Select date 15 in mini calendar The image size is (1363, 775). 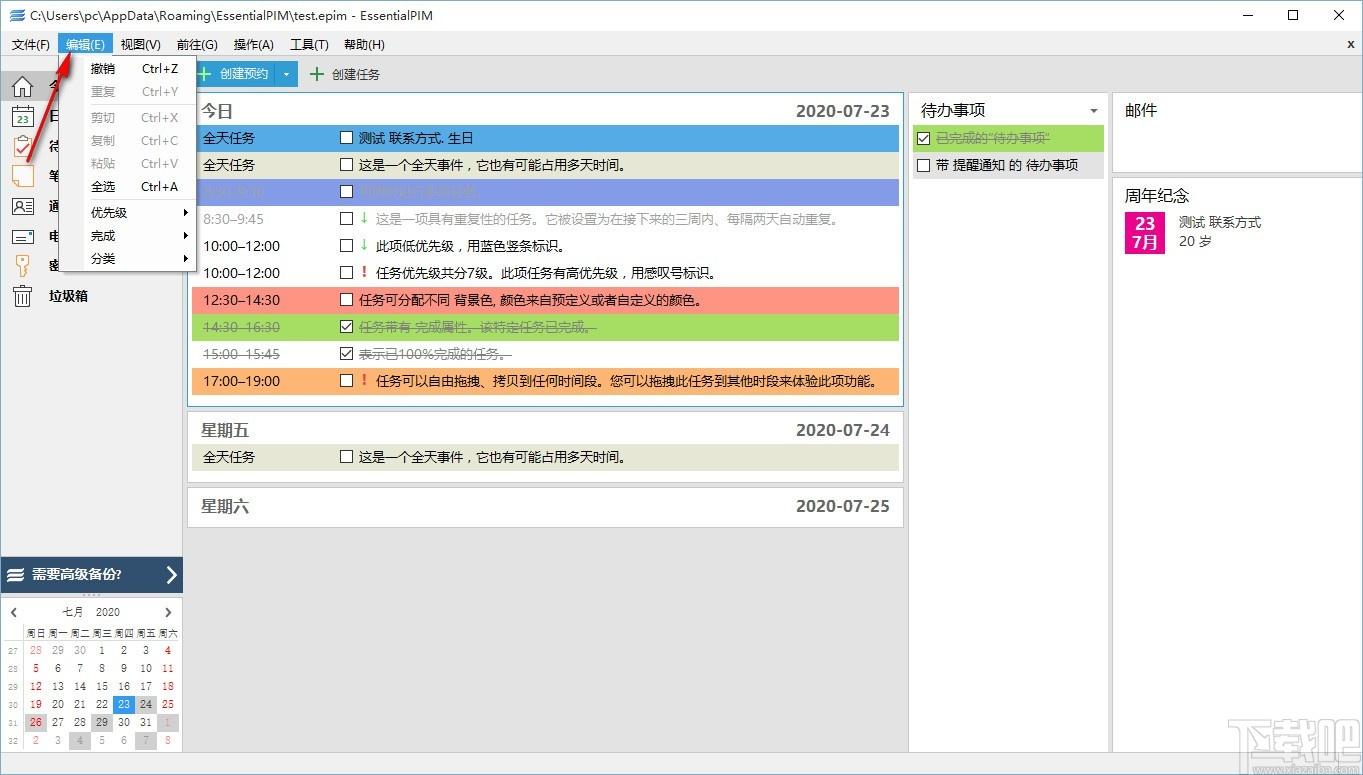[102, 686]
